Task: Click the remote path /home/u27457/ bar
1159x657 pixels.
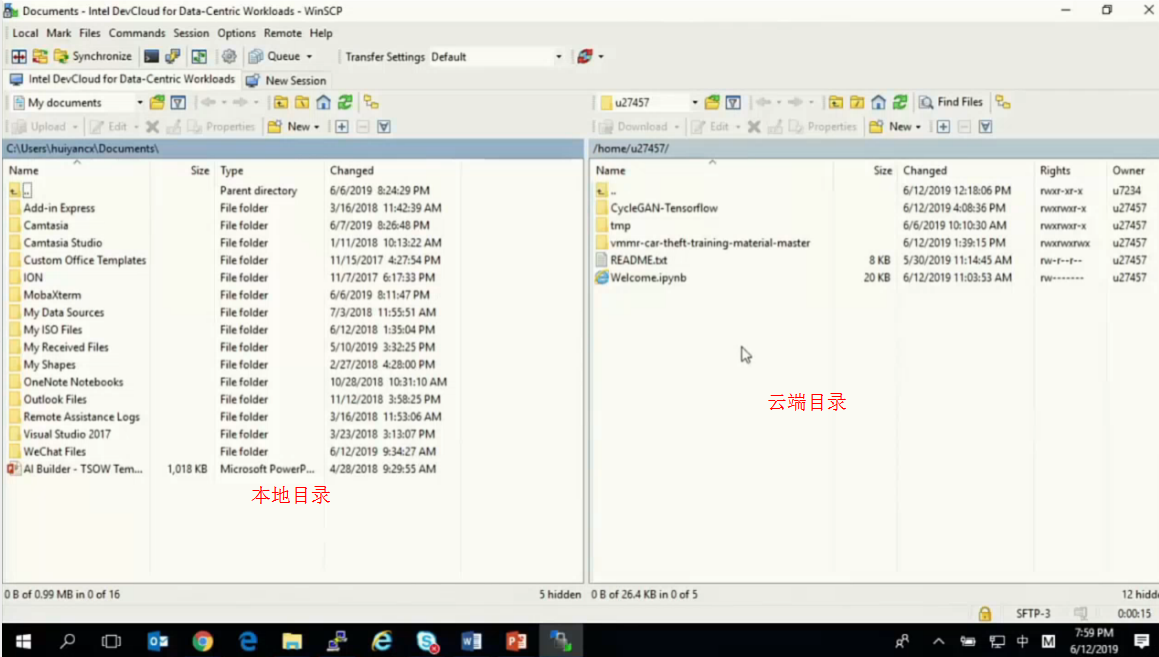Action: tap(874, 149)
